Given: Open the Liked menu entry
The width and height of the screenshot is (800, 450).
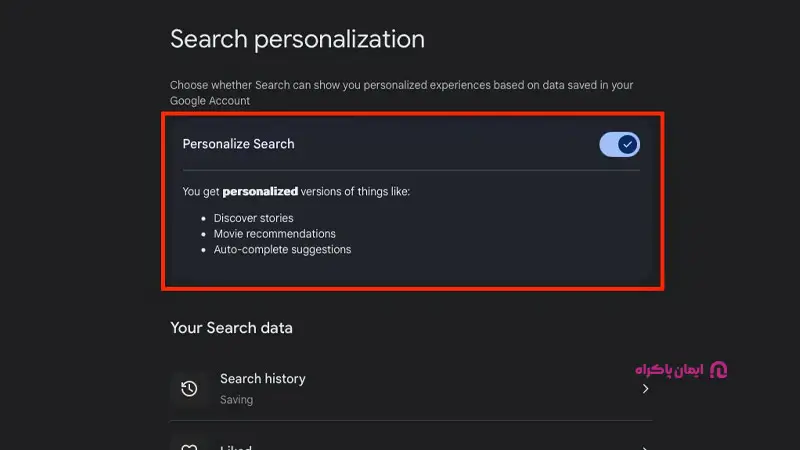Looking at the screenshot, I should [x=236, y=447].
